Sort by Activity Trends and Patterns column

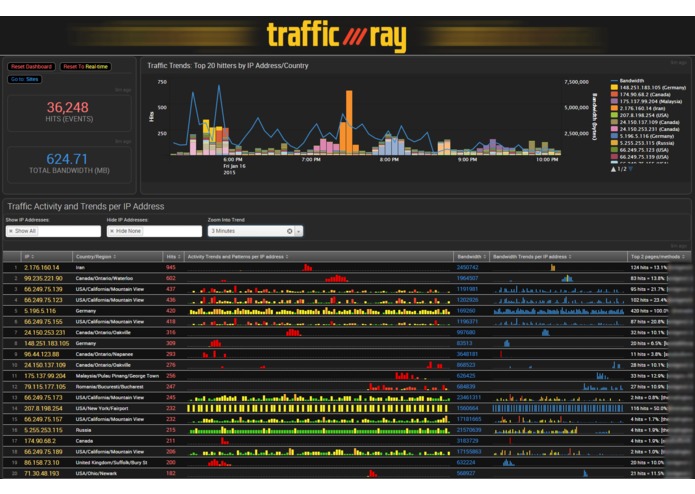tap(319, 257)
